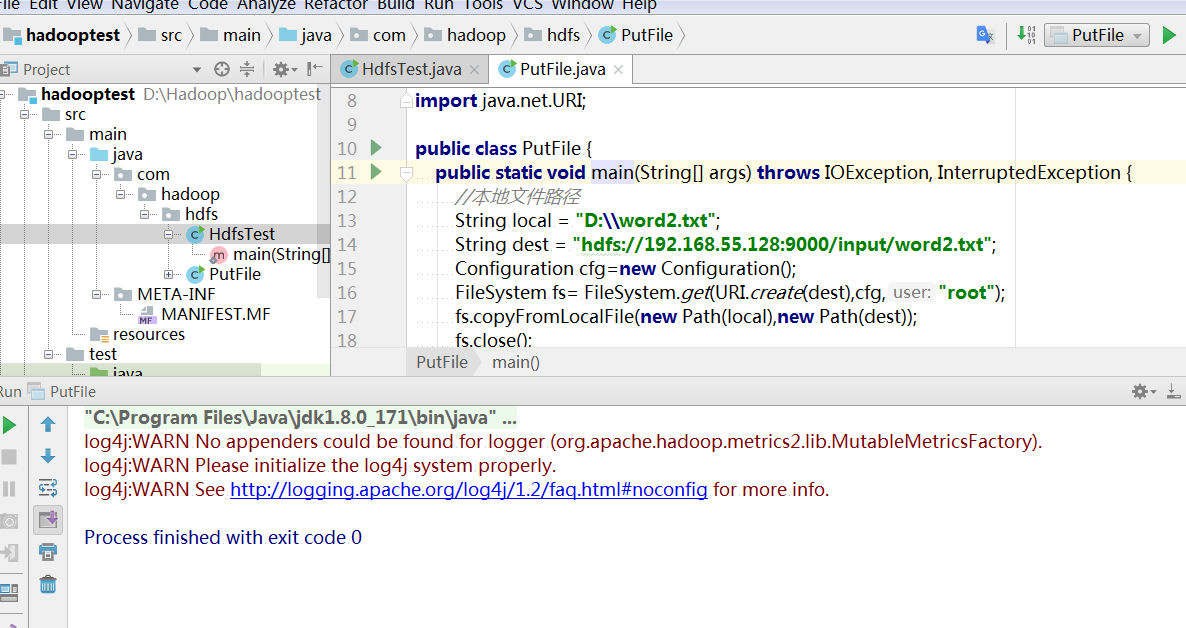The width and height of the screenshot is (1186, 628).
Task: Click Collapse All in the Project panel
Action: [x=247, y=69]
